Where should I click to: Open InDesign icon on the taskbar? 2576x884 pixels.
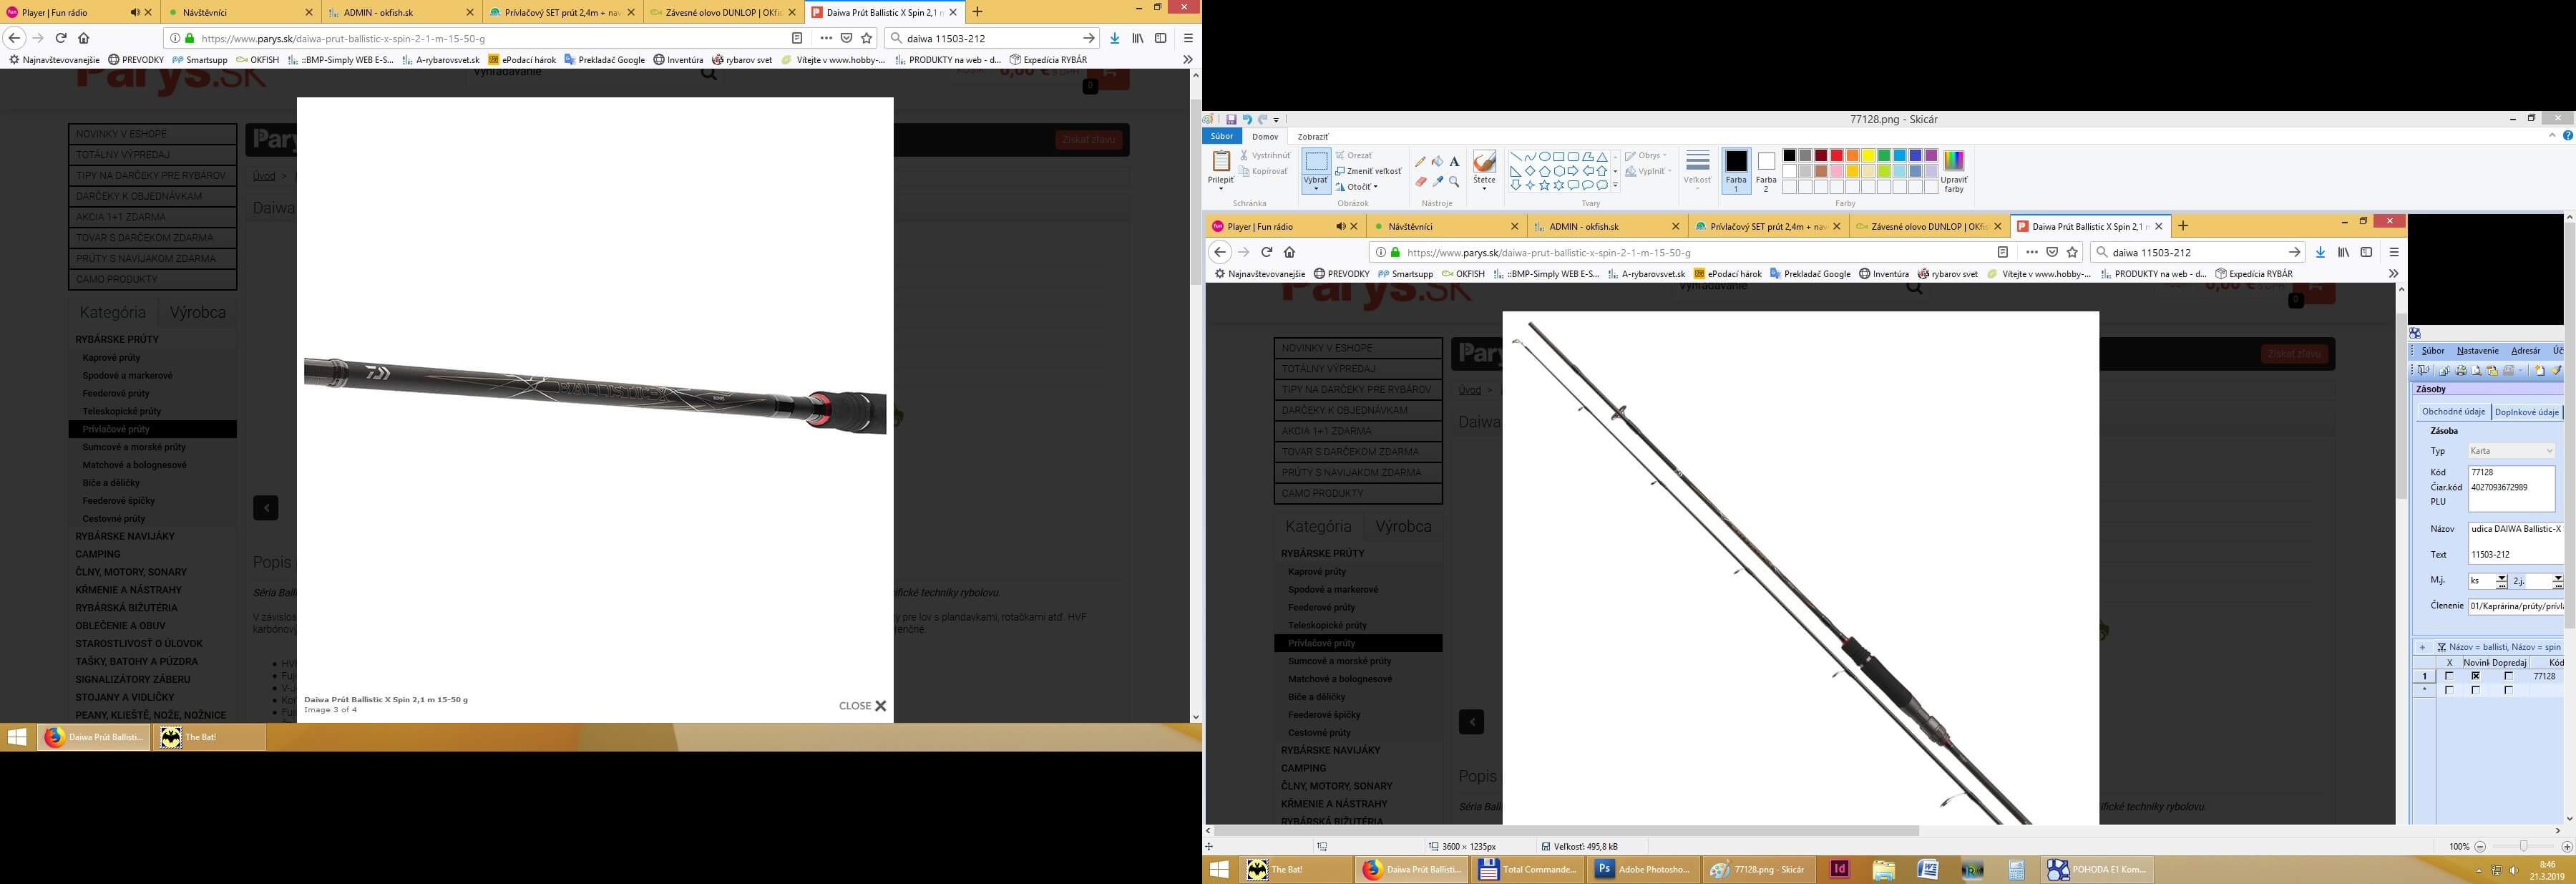tap(1840, 869)
